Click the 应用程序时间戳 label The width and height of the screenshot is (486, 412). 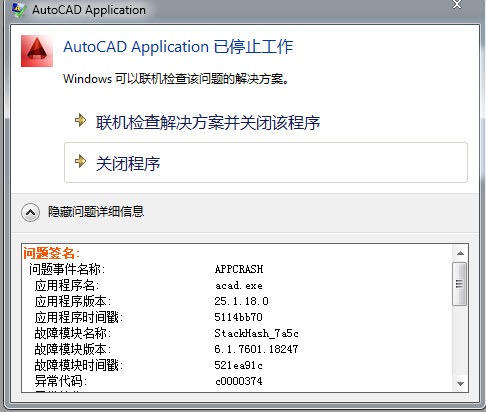(x=79, y=317)
